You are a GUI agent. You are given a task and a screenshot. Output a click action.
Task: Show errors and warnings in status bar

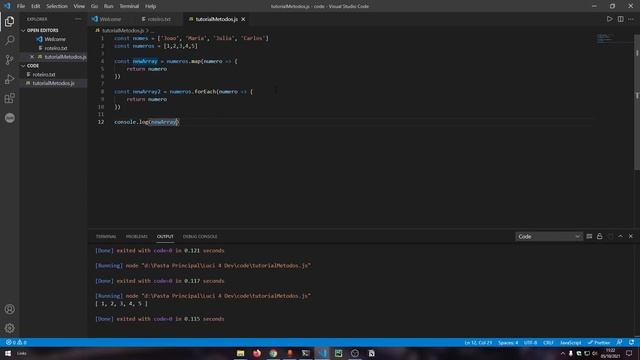tap(16, 342)
